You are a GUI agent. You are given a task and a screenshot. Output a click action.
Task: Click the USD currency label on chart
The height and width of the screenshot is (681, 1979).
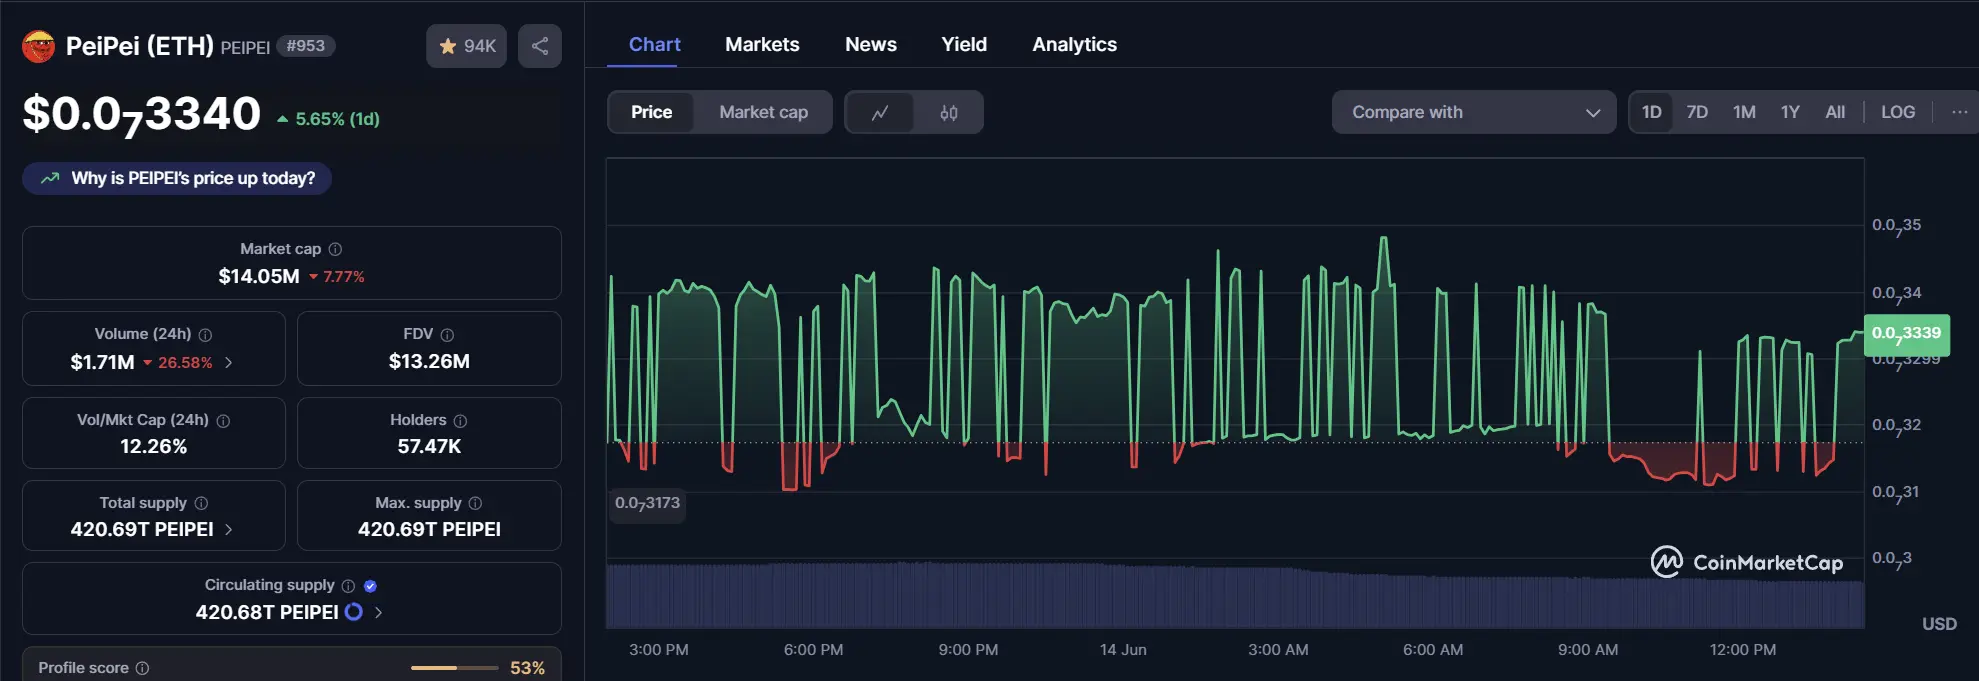(x=1939, y=624)
